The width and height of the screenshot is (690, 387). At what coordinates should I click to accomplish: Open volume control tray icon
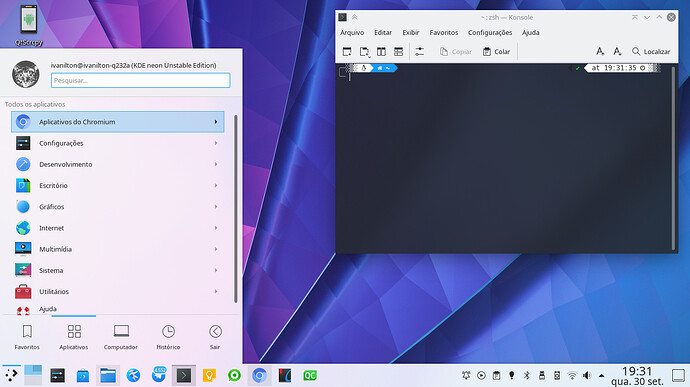(x=587, y=375)
